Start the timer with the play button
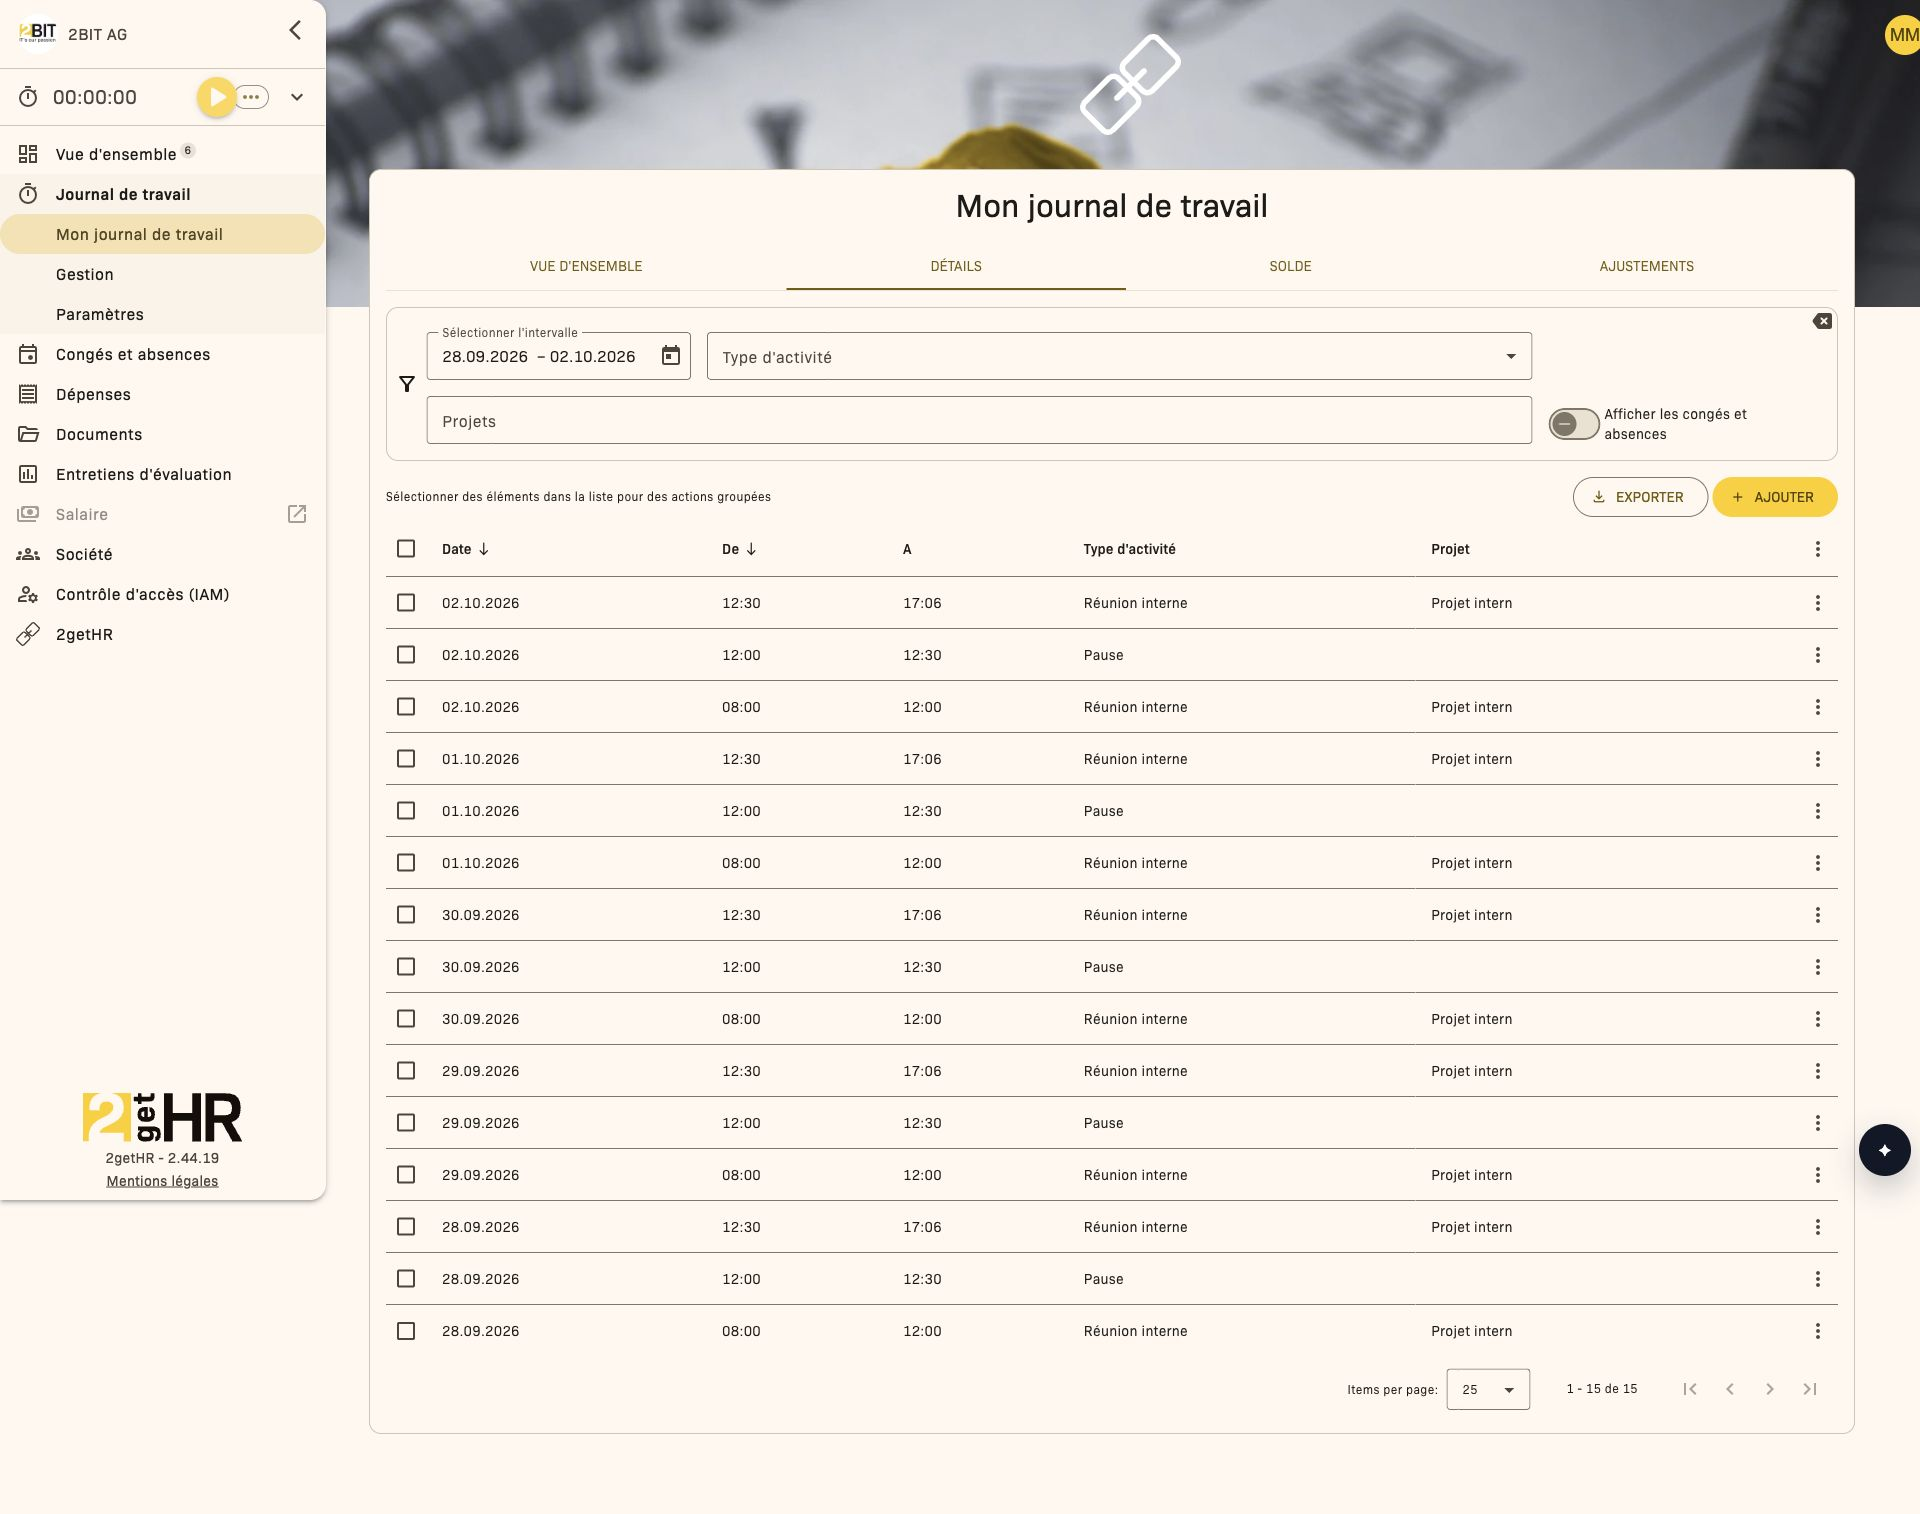This screenshot has width=1920, height=1514. pos(216,97)
